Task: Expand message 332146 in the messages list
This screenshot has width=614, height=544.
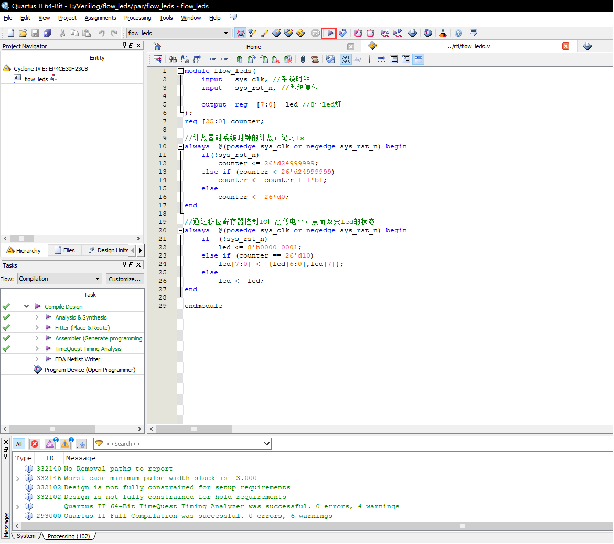Action: point(18,479)
